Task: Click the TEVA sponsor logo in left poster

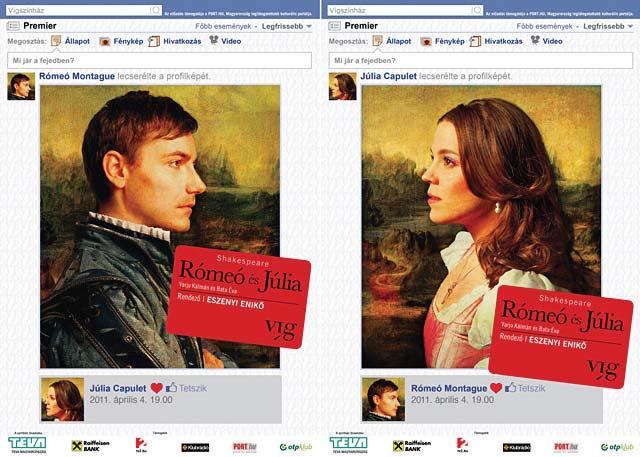Action: [x=27, y=444]
